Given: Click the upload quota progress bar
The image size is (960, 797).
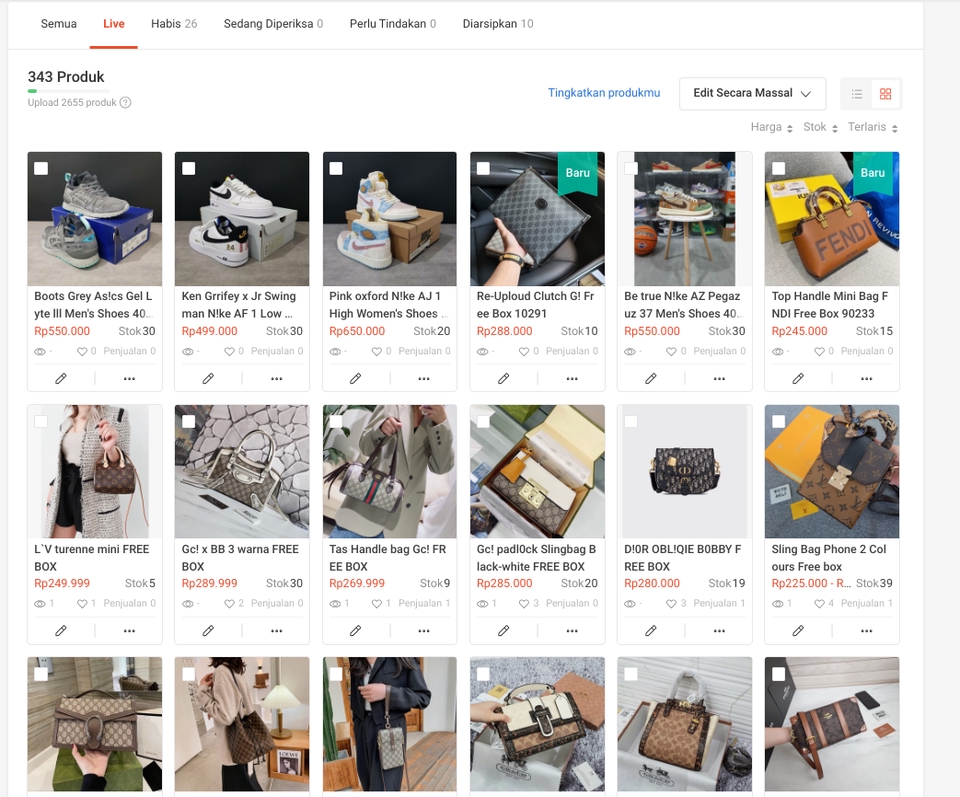Looking at the screenshot, I should pos(69,91).
